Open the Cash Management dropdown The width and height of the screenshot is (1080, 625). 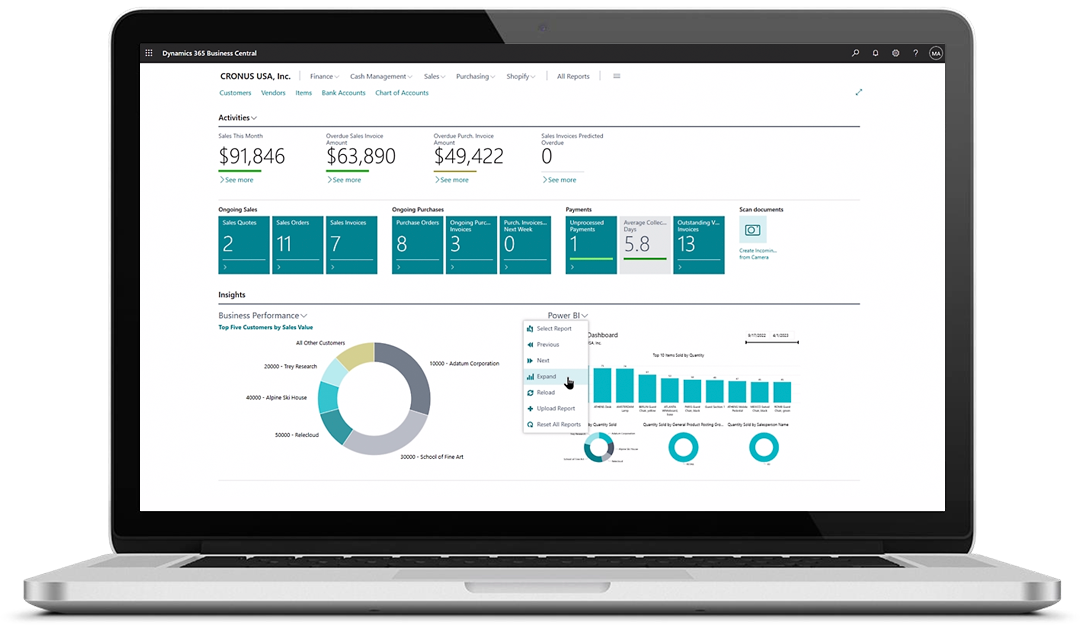point(381,76)
